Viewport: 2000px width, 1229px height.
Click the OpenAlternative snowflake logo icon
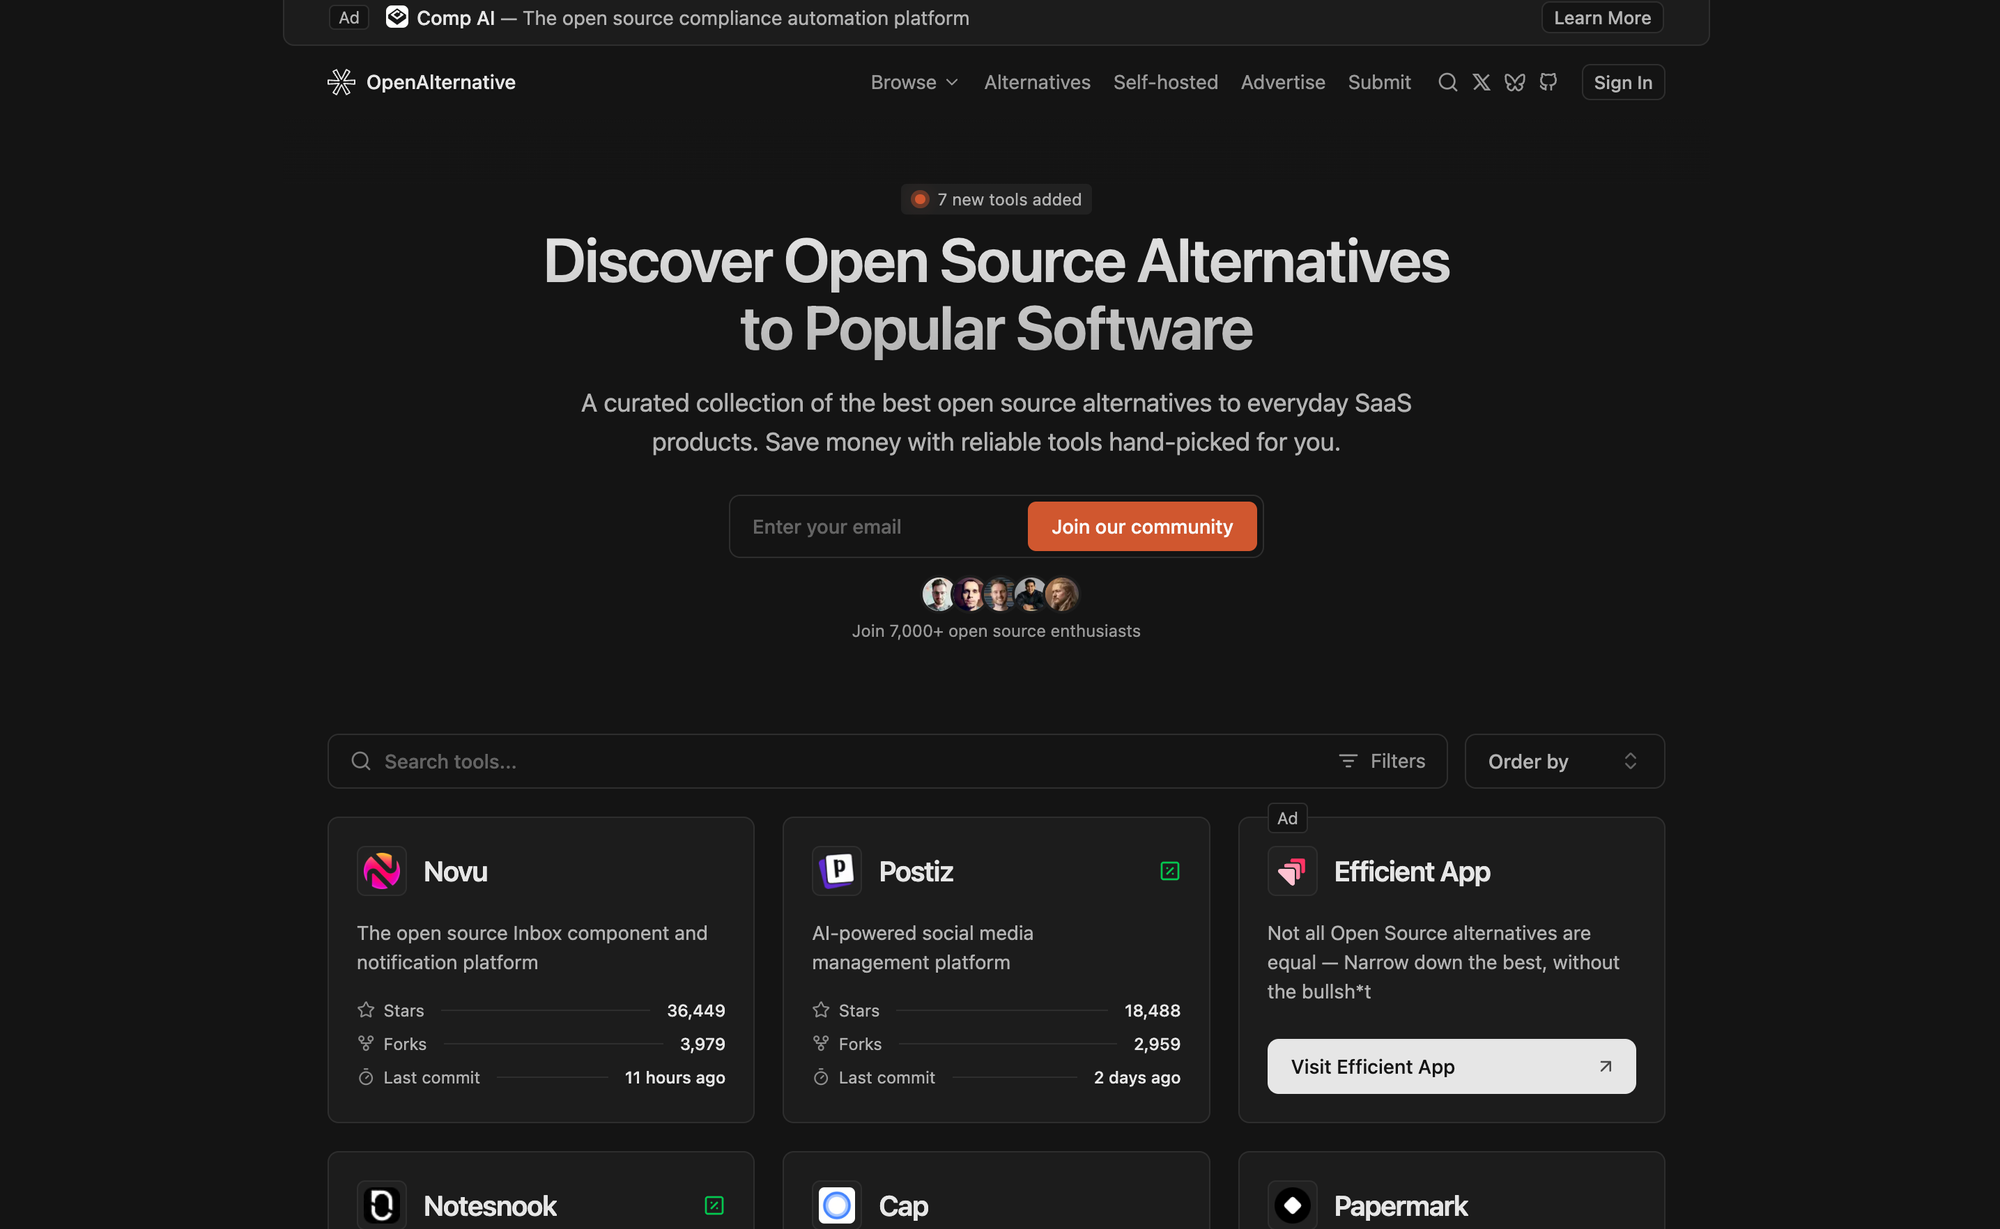coord(341,82)
